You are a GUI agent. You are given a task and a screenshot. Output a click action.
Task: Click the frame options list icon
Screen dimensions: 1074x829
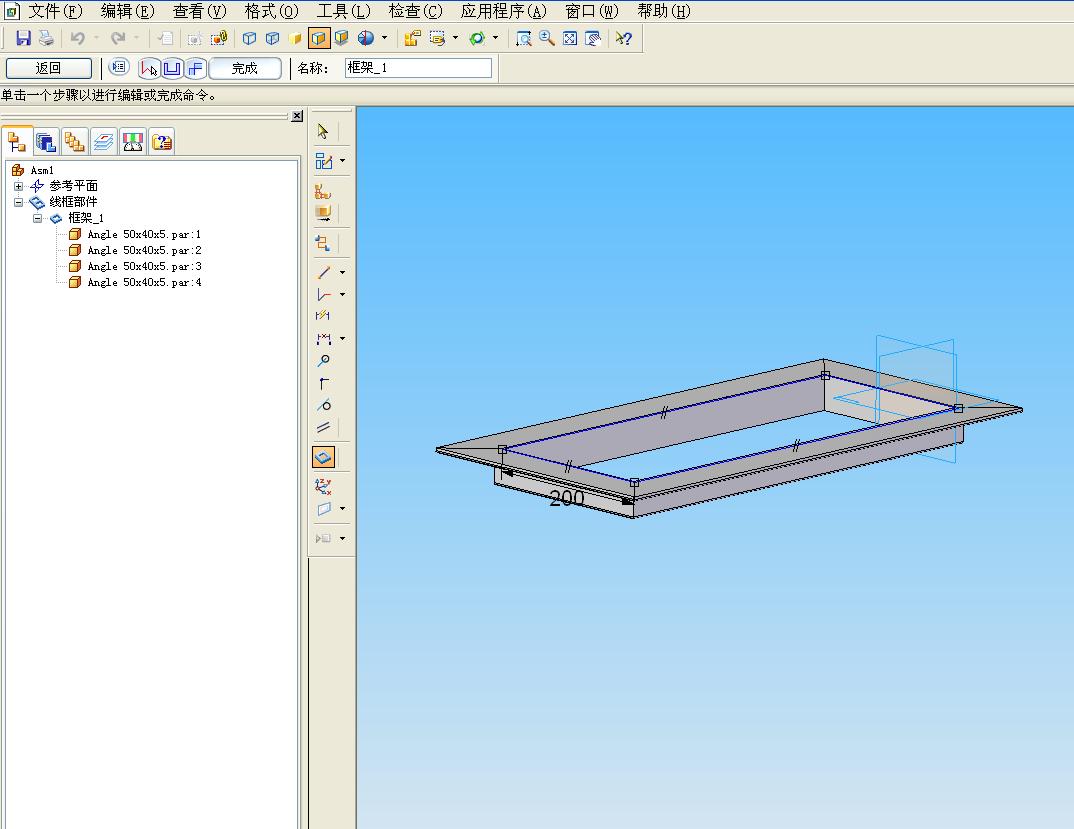click(x=119, y=67)
